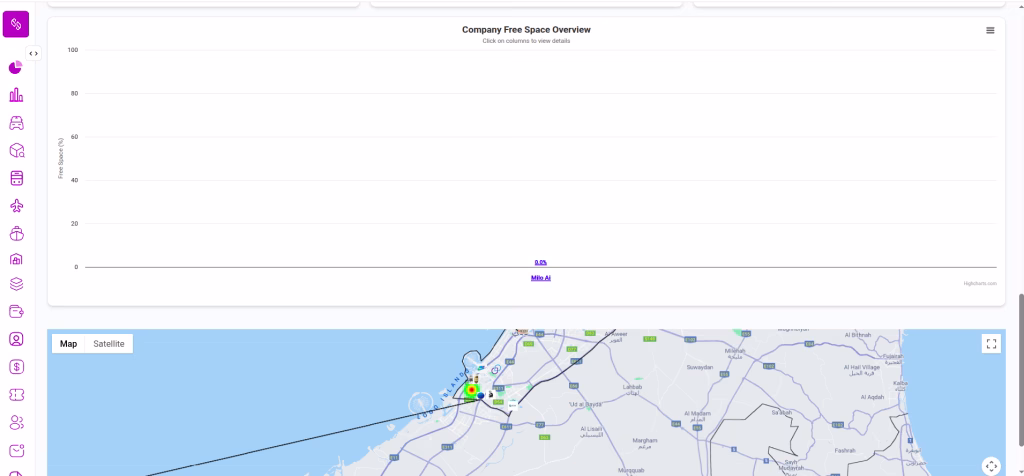Click the white logo marker near E311 junction

pos(513,405)
